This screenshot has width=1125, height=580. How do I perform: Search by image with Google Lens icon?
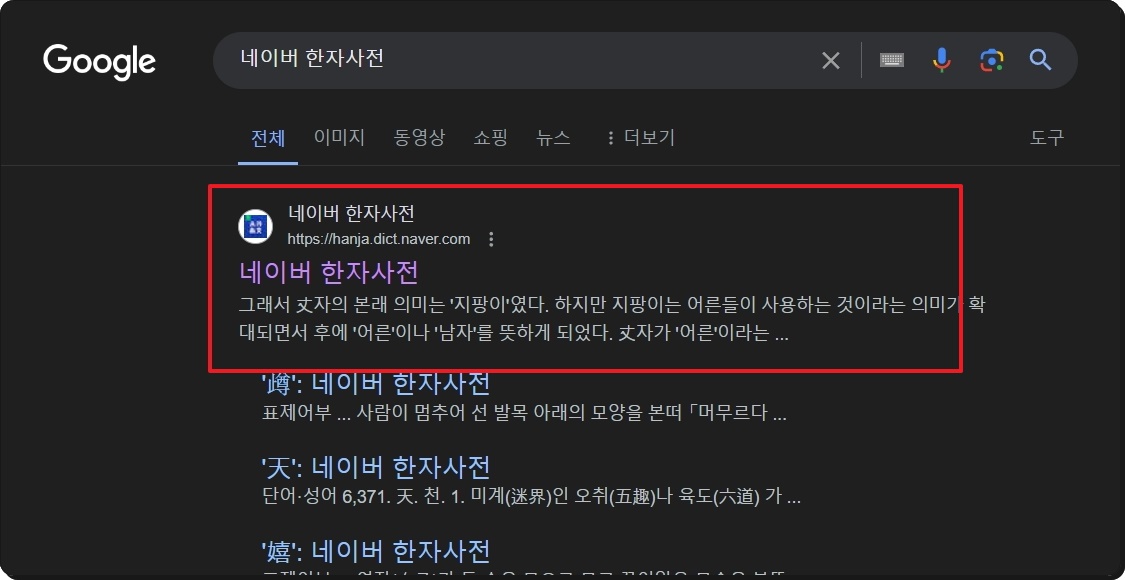pyautogui.click(x=991, y=60)
